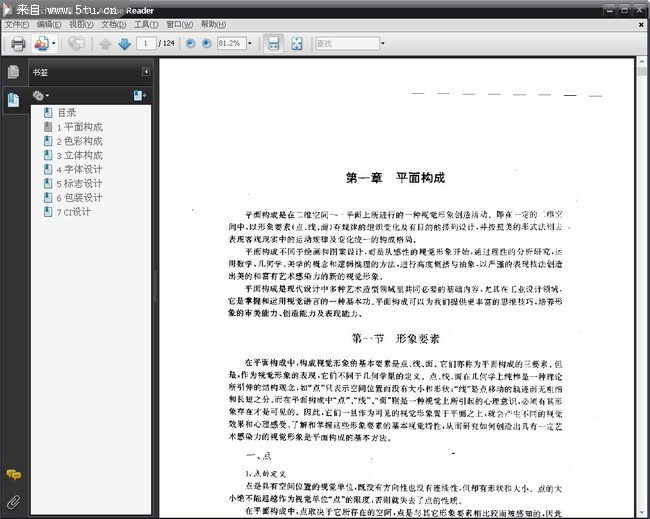Viewport: 650px width, 519px height.
Task: Jump to bookmark 2 色彩构成
Action: (79, 141)
